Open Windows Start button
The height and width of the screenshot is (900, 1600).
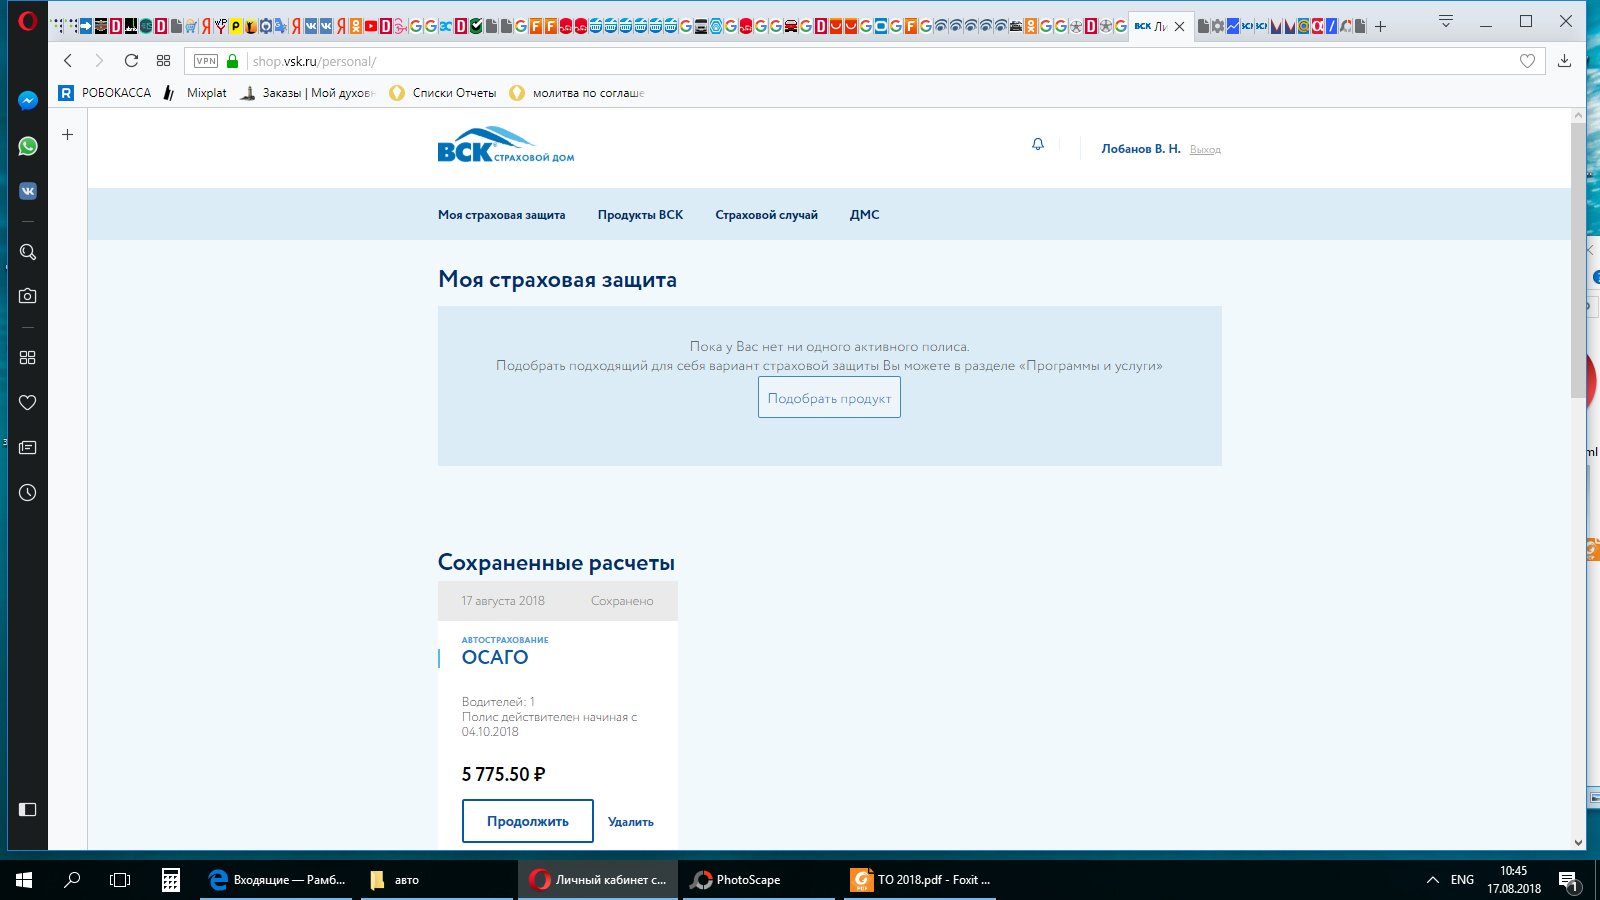click(x=24, y=880)
